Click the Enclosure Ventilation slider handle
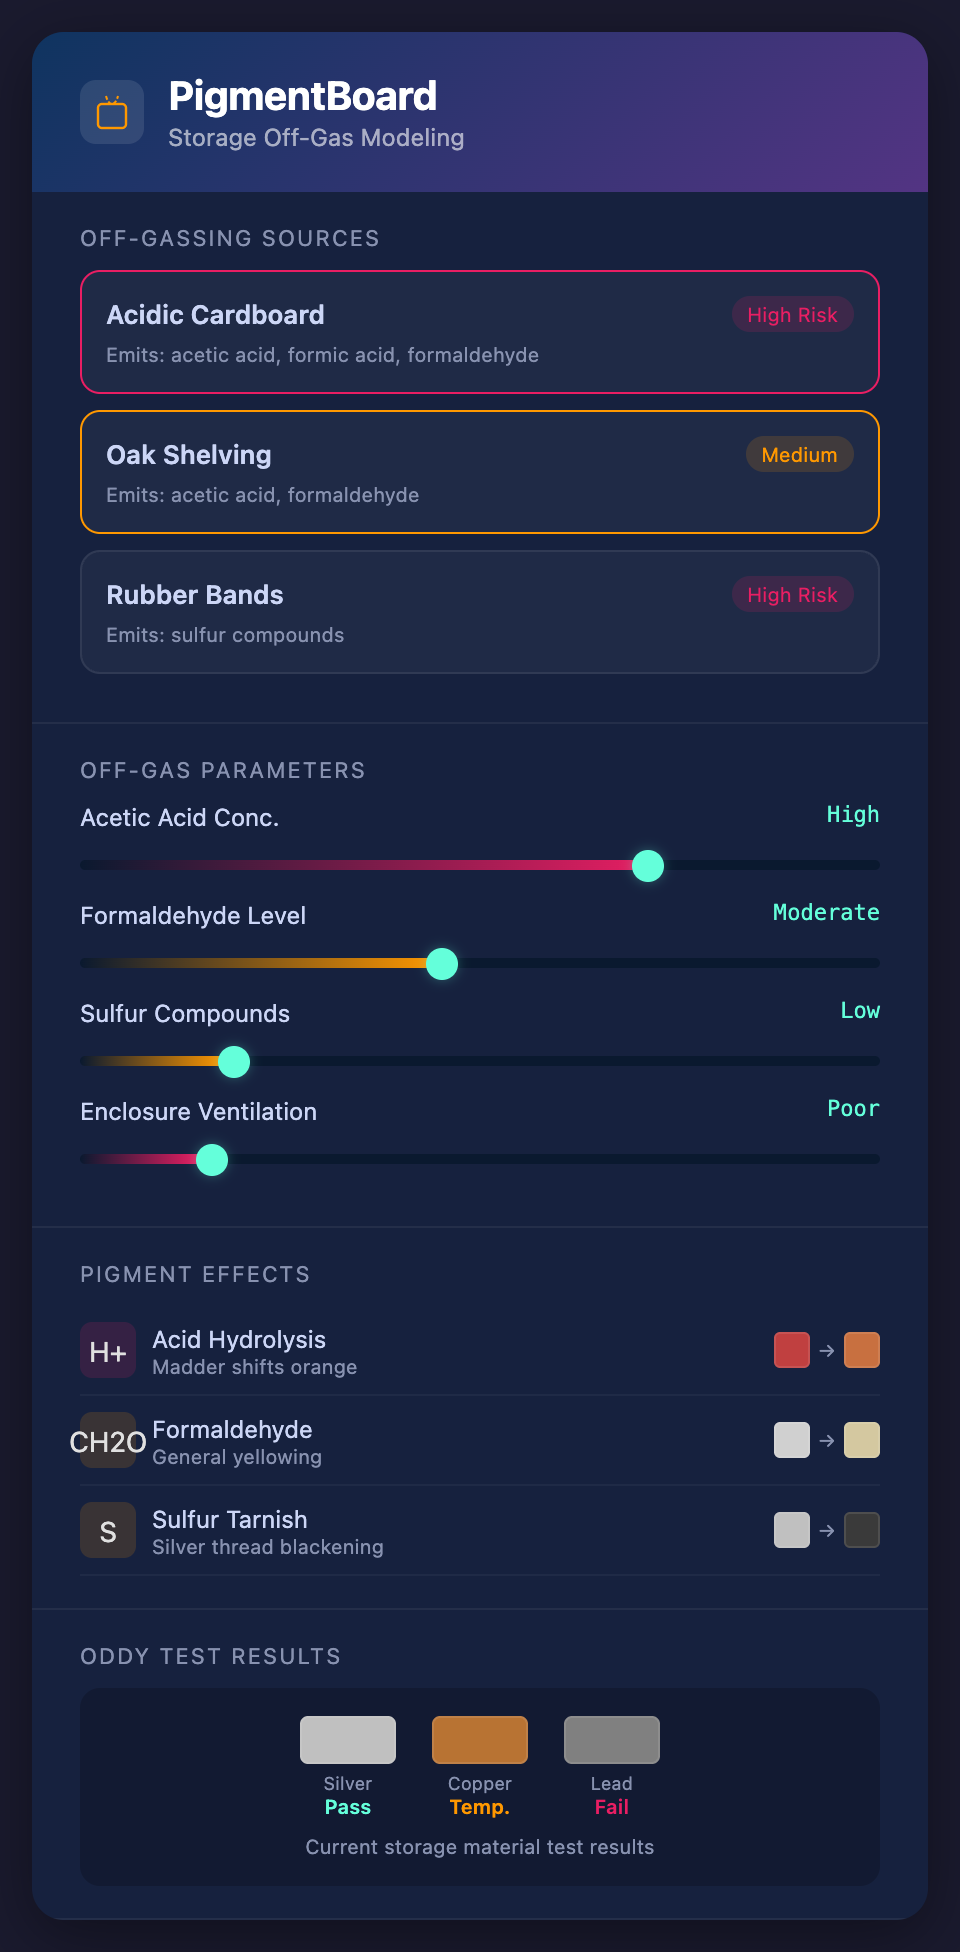Image resolution: width=960 pixels, height=1952 pixels. pos(212,1159)
